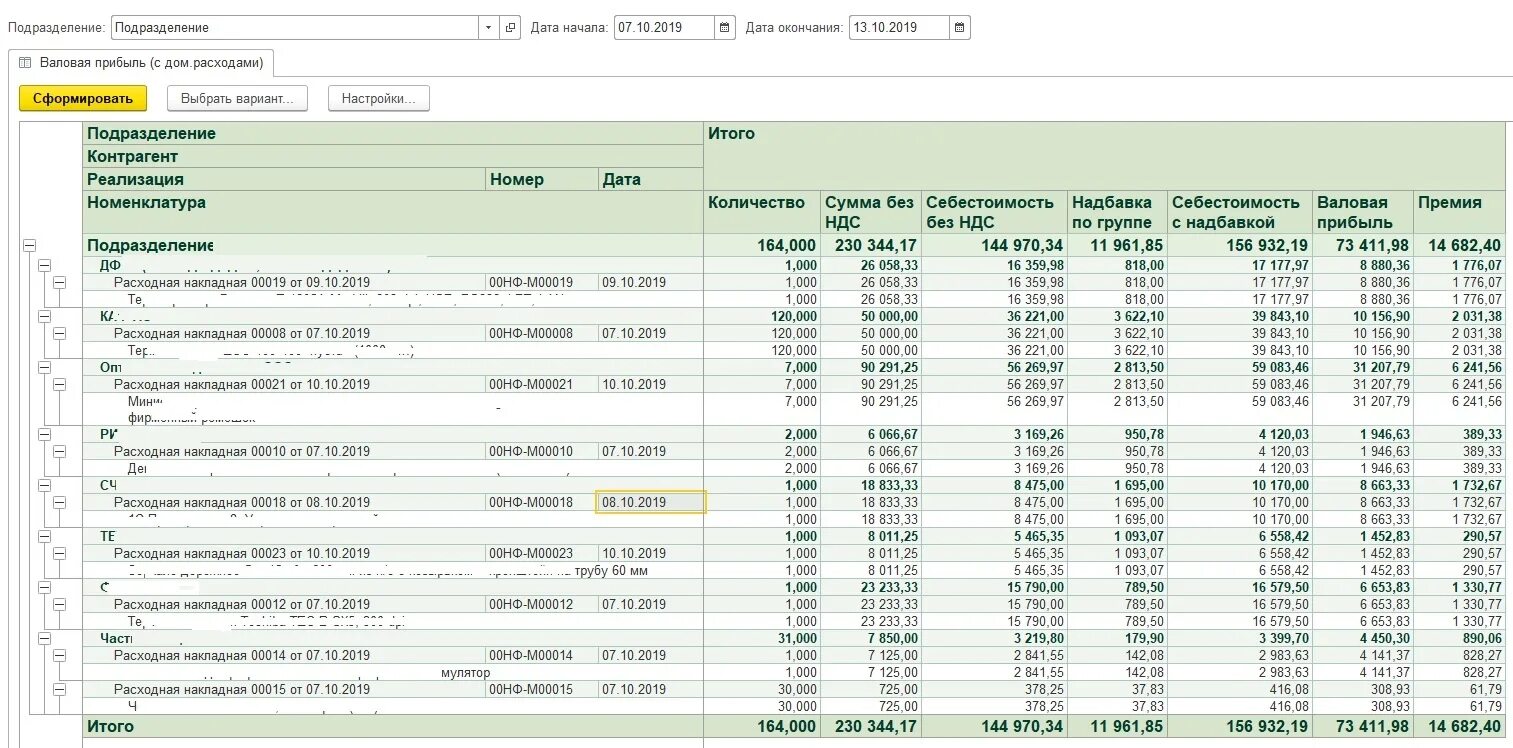1513x748 pixels.
Task: Click the open-form icon beside Подразделение field
Action: click(x=511, y=28)
